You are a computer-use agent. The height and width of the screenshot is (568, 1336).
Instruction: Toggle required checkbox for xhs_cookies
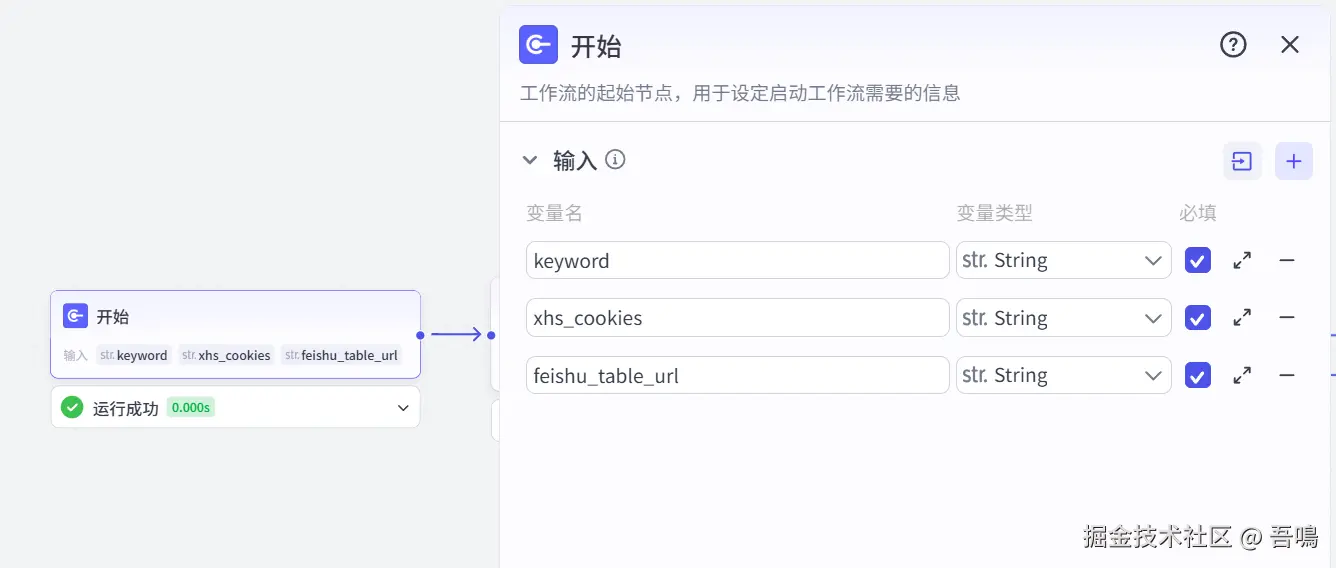pyautogui.click(x=1198, y=318)
